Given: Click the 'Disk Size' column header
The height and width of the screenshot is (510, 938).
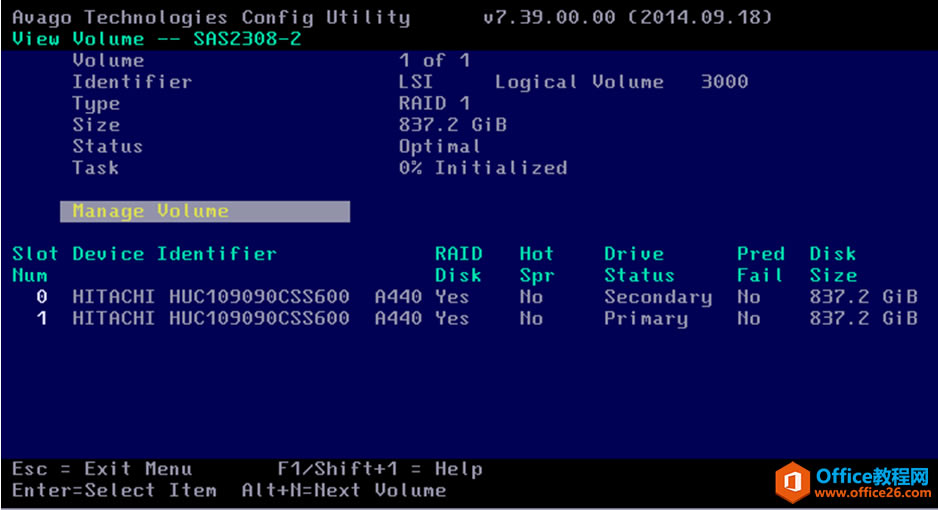Looking at the screenshot, I should [833, 265].
